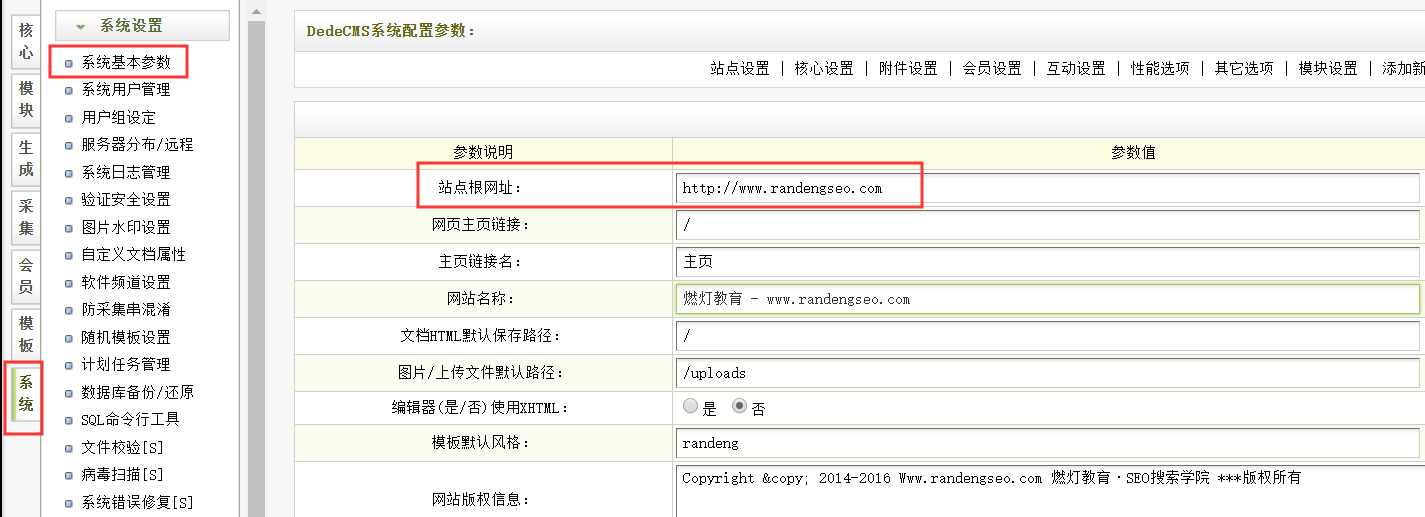The width and height of the screenshot is (1425, 517).
Task: Open 图片水印设置
Action: point(126,227)
